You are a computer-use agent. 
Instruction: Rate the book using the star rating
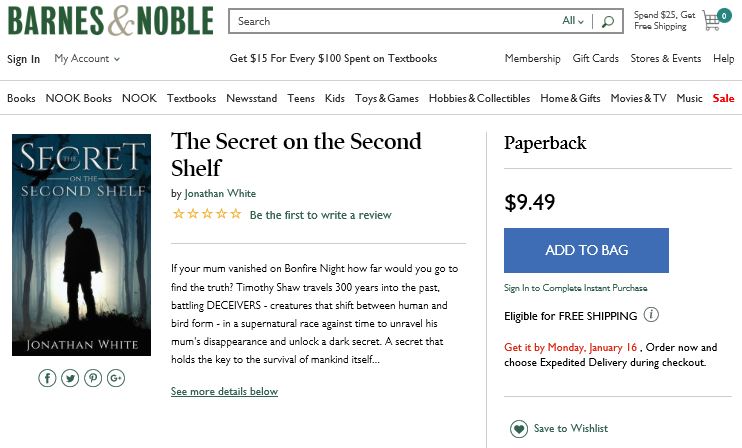[207, 214]
